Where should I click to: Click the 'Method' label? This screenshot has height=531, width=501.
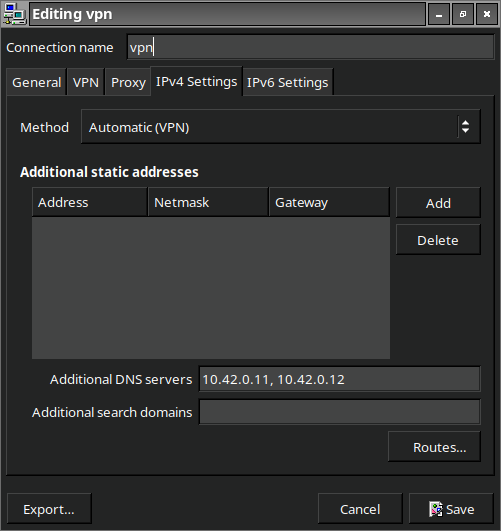tap(44, 127)
